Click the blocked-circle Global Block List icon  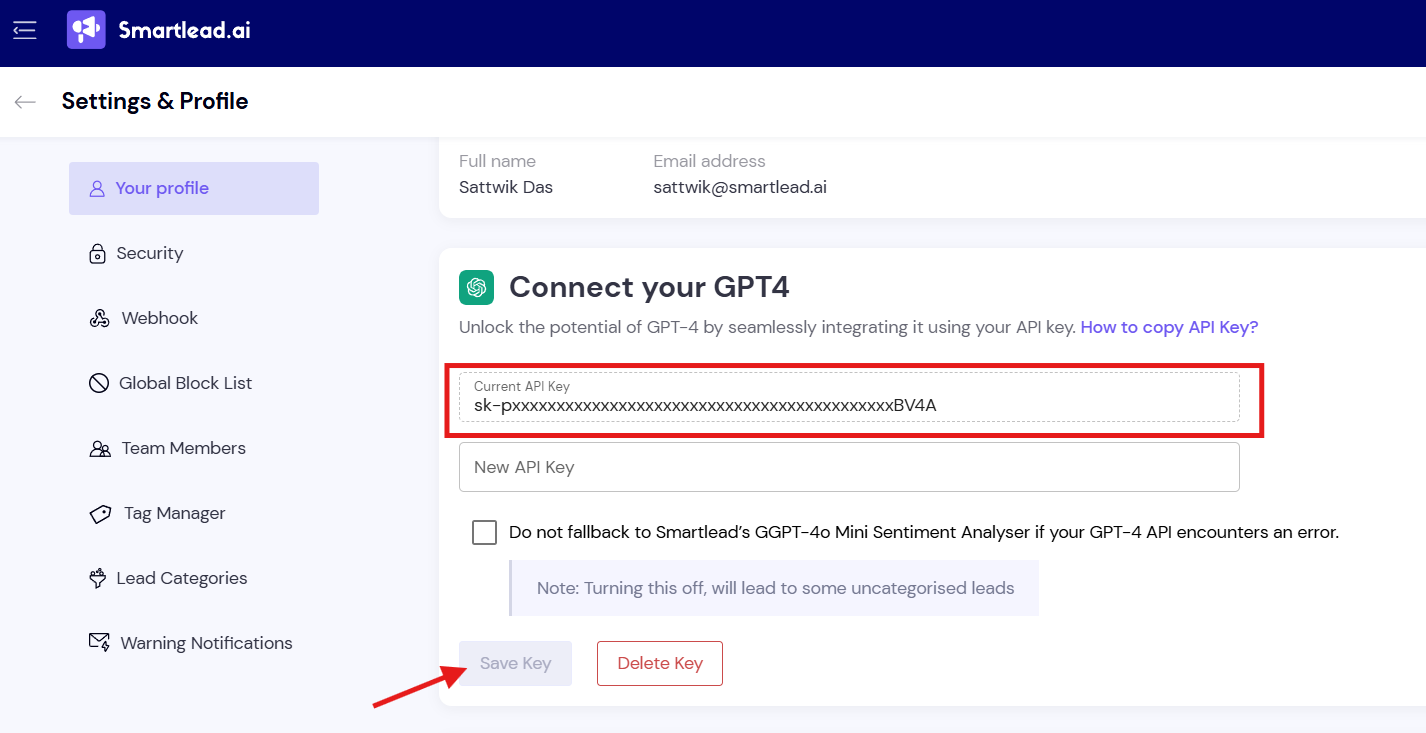point(98,383)
